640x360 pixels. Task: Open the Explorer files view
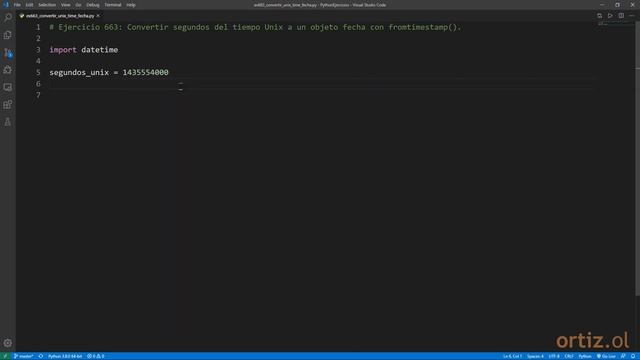[x=8, y=35]
